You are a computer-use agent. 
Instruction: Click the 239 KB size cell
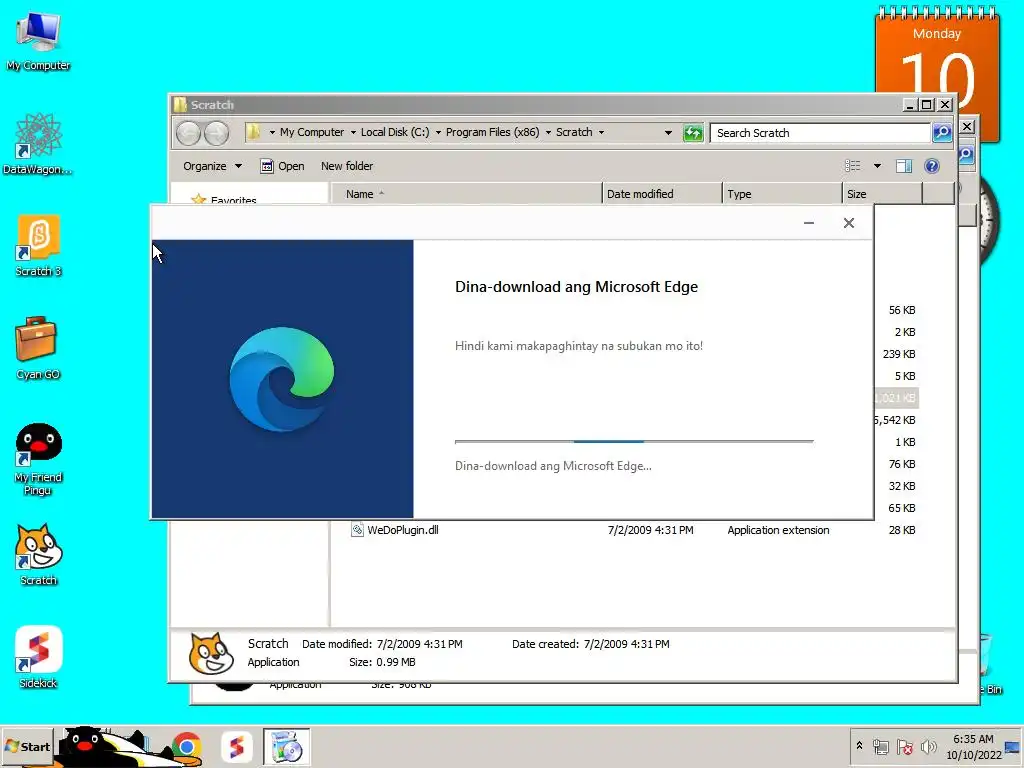[899, 354]
